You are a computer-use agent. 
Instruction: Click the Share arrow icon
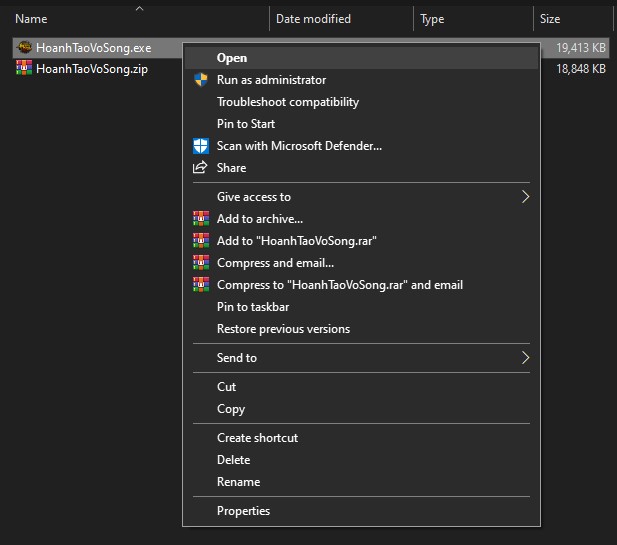coord(200,168)
